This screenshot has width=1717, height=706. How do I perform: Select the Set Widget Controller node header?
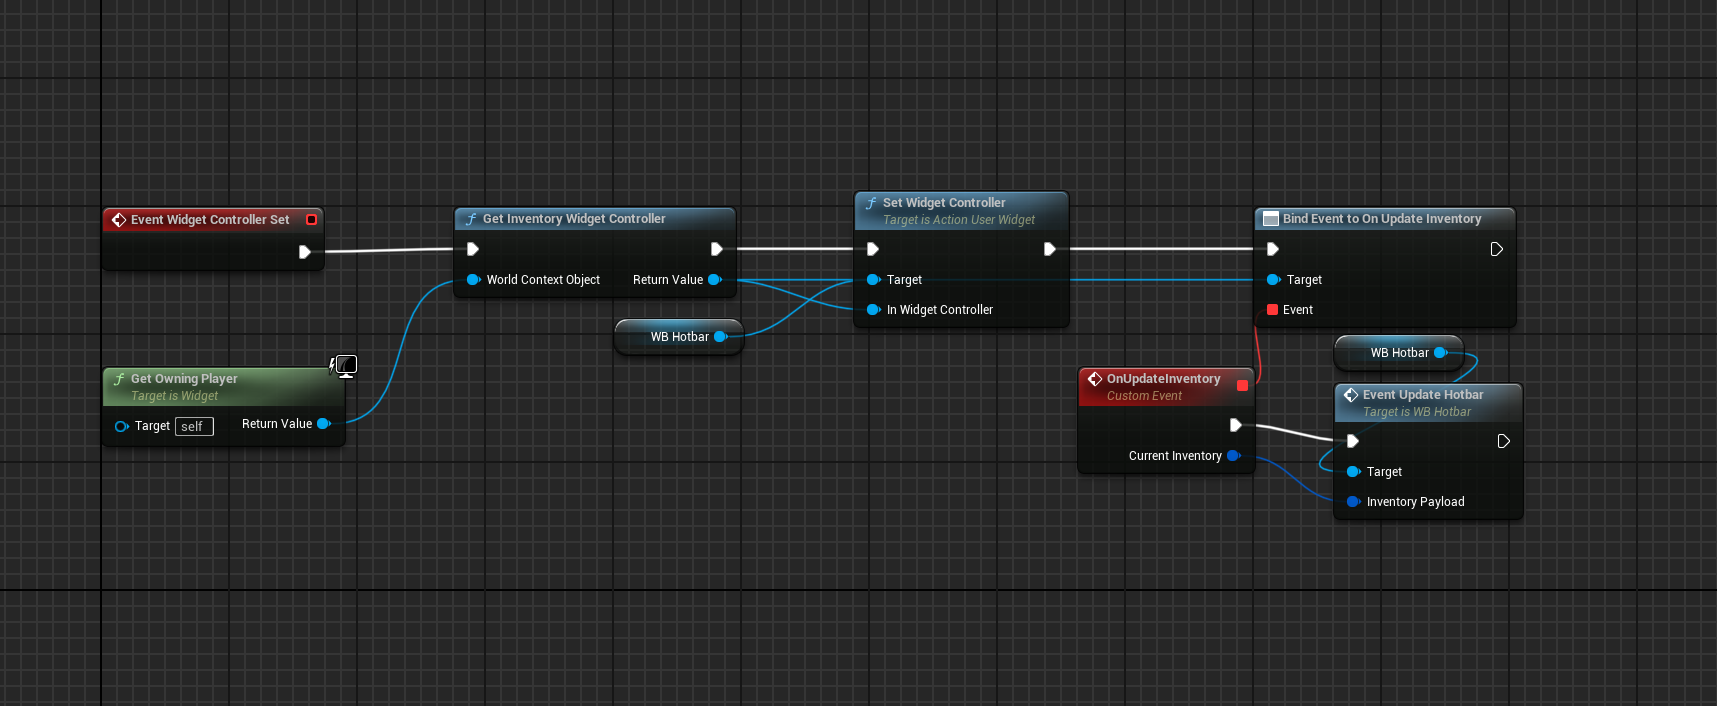point(944,203)
